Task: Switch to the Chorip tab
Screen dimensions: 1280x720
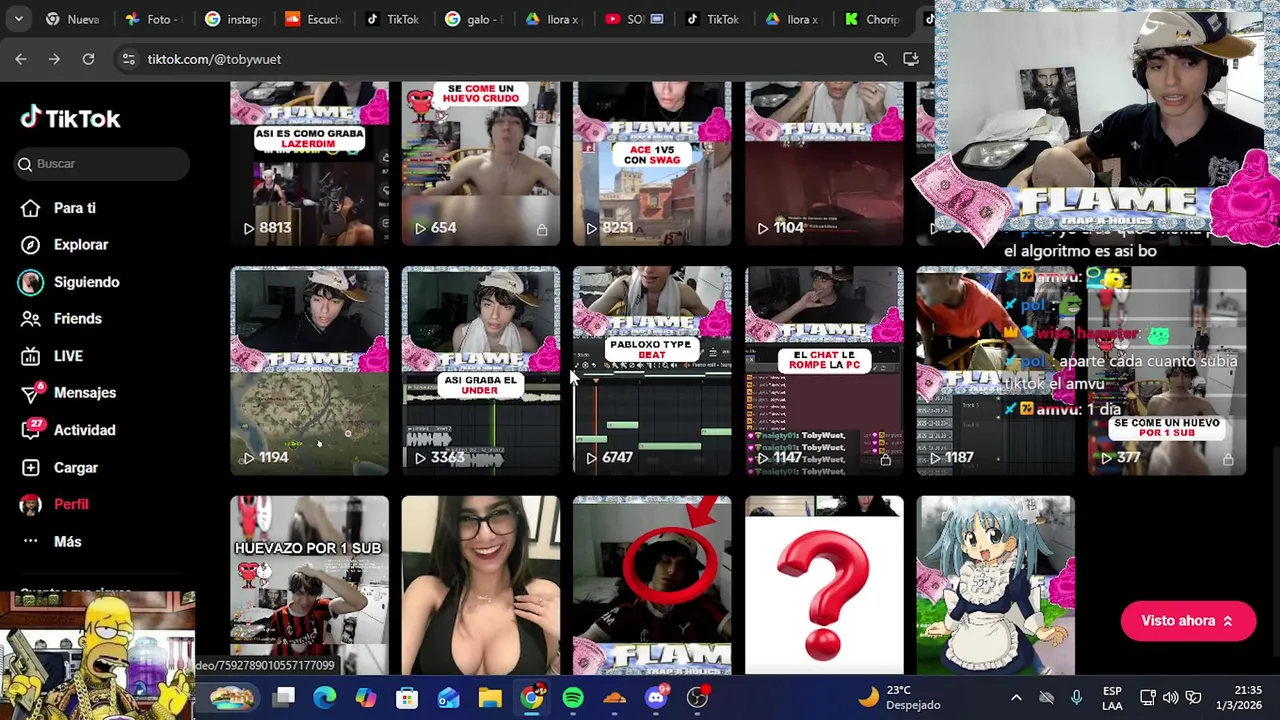Action: pos(872,19)
